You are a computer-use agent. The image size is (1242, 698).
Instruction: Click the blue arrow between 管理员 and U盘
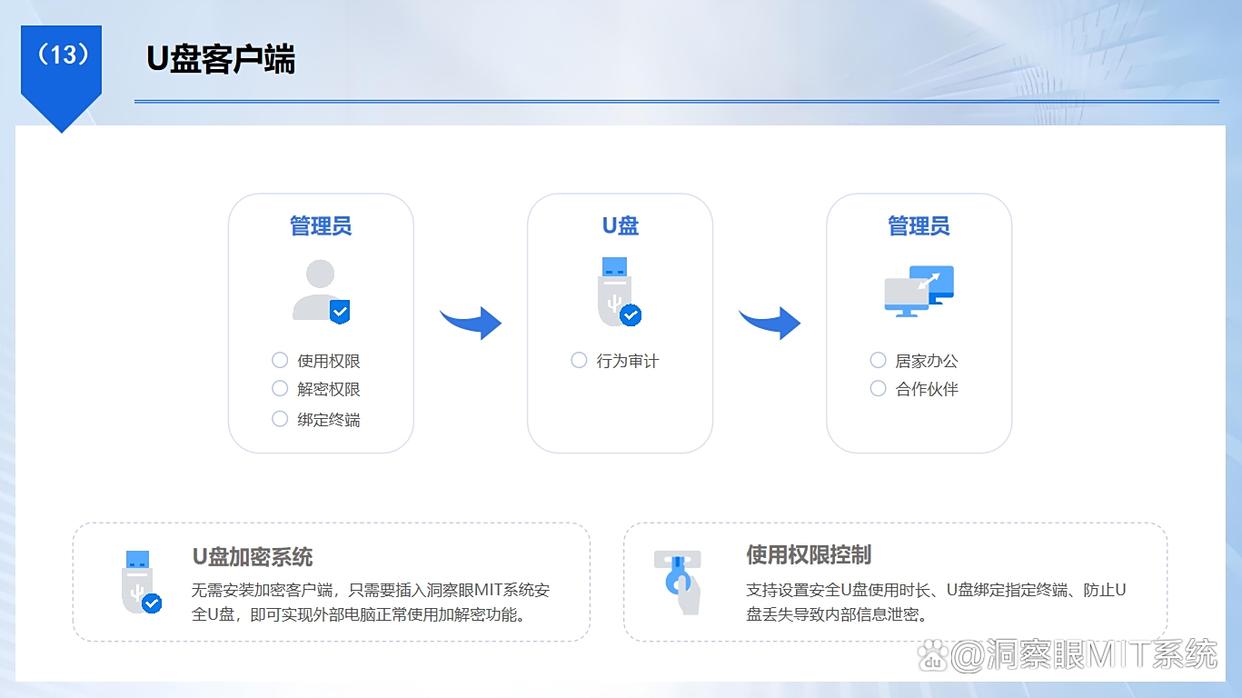click(471, 322)
